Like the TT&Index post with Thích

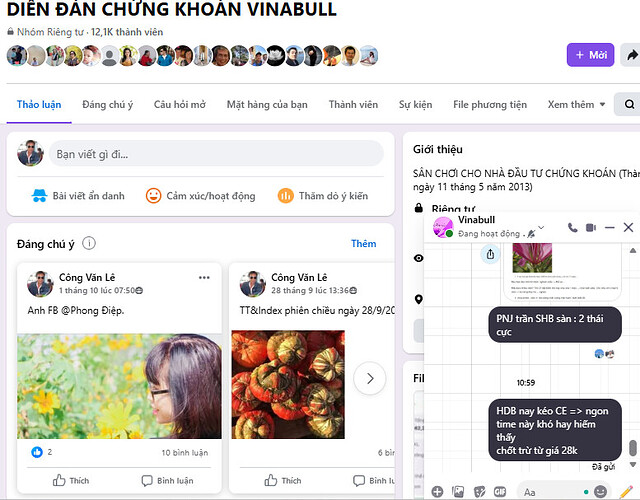282,480
